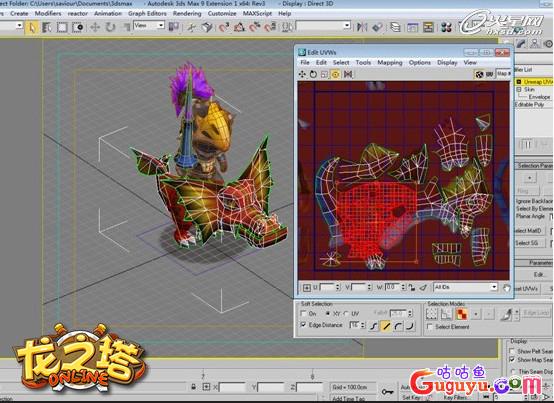Select the Select Object arrow tool

tap(32, 27)
